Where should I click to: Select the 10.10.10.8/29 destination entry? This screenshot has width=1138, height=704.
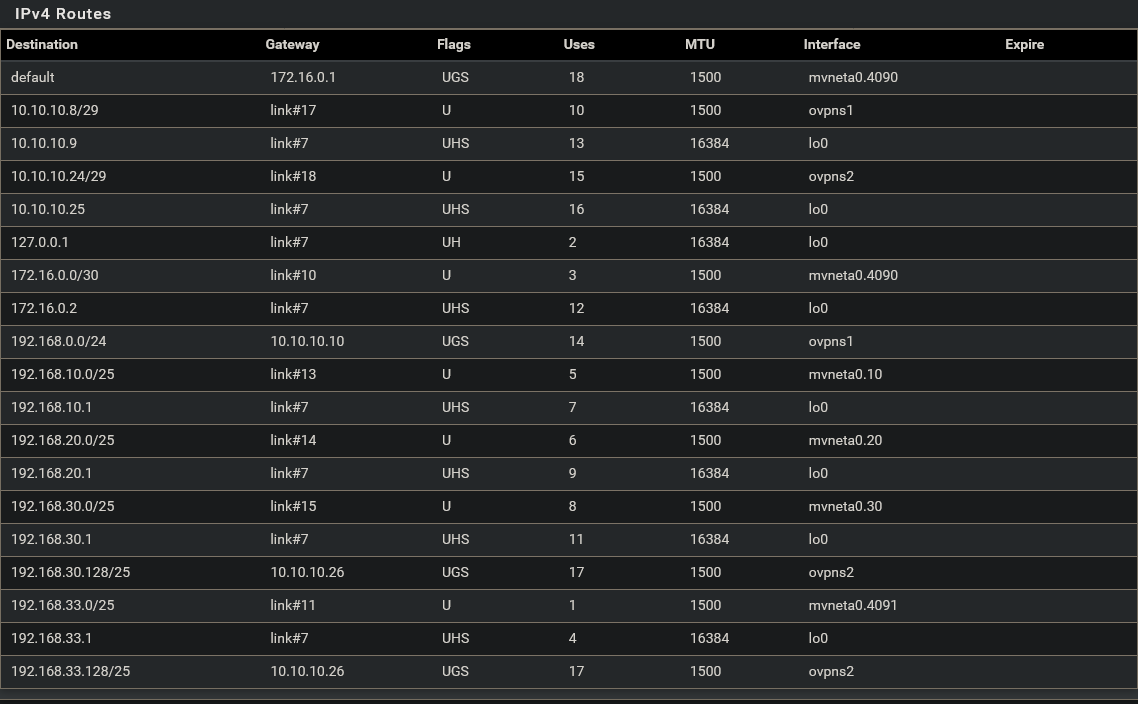coord(54,110)
